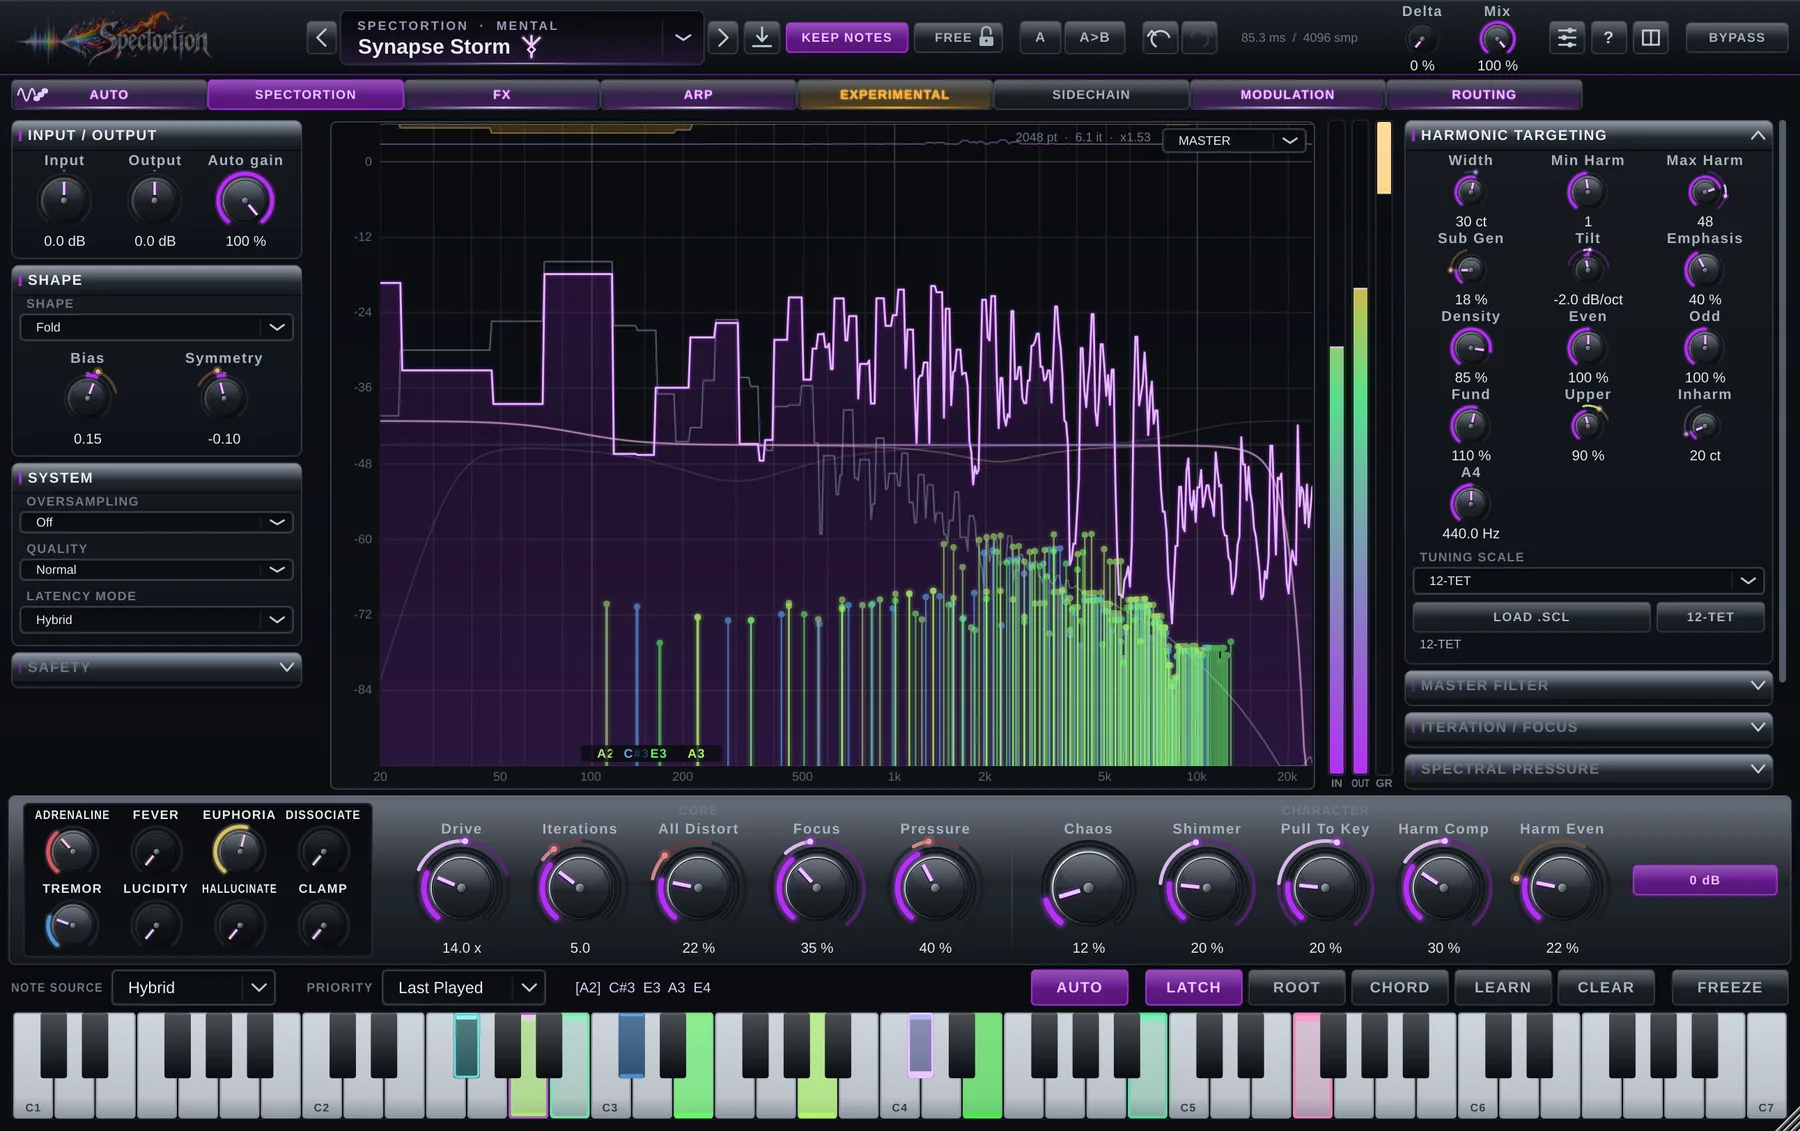Click the A>B copy button

pyautogui.click(x=1094, y=38)
